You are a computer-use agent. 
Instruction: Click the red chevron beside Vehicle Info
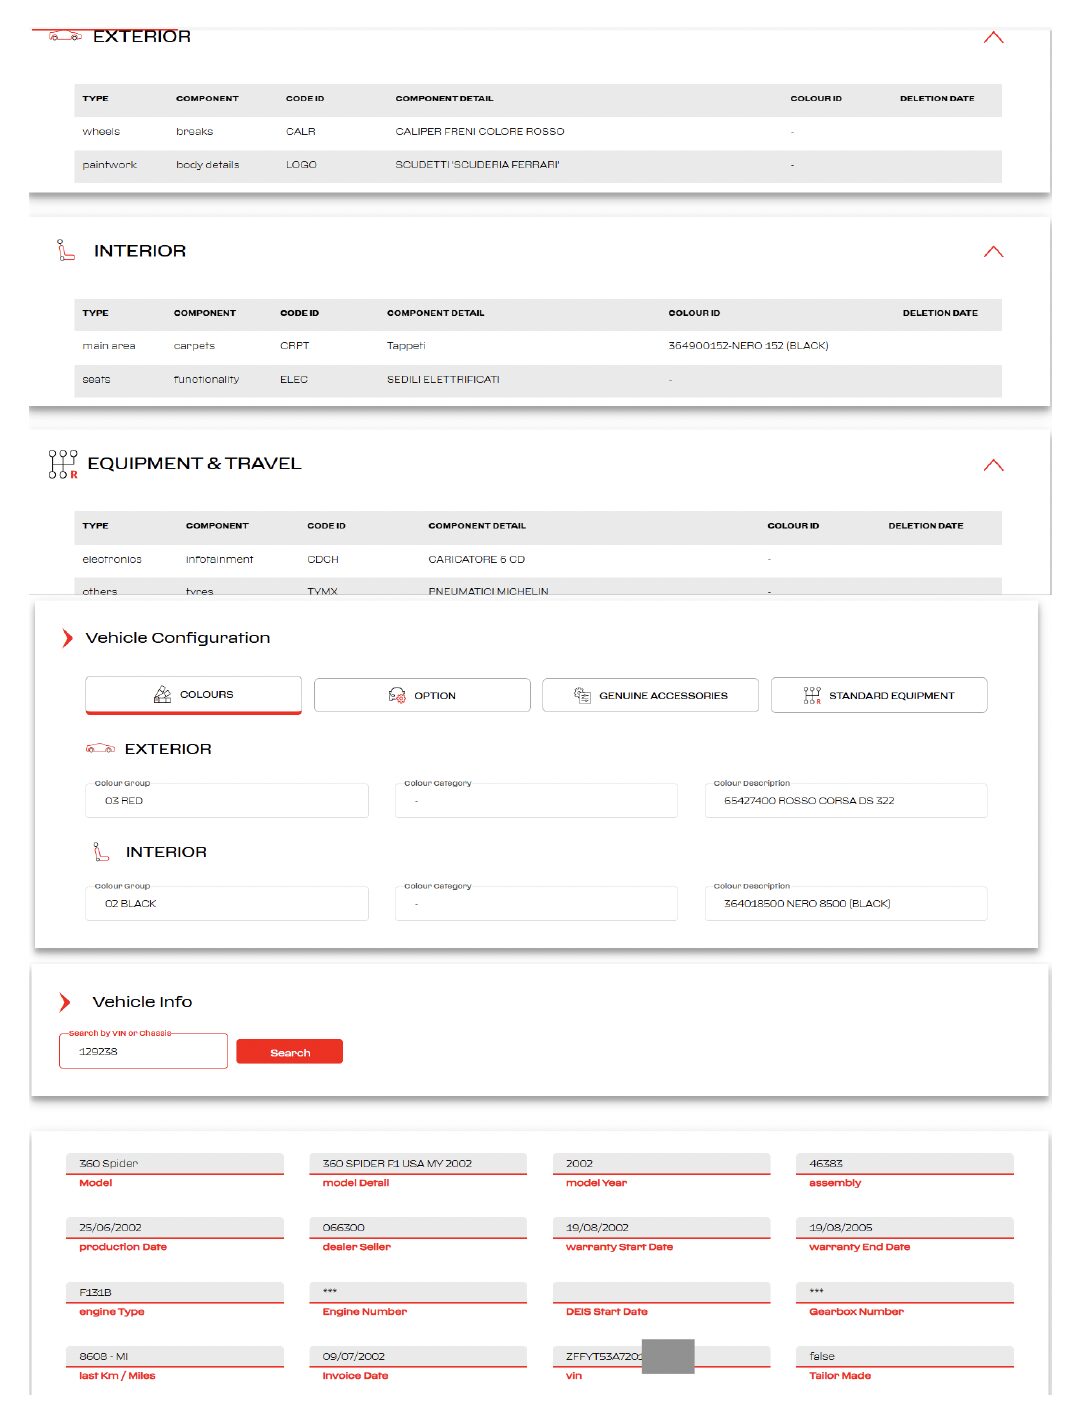pyautogui.click(x=65, y=1002)
